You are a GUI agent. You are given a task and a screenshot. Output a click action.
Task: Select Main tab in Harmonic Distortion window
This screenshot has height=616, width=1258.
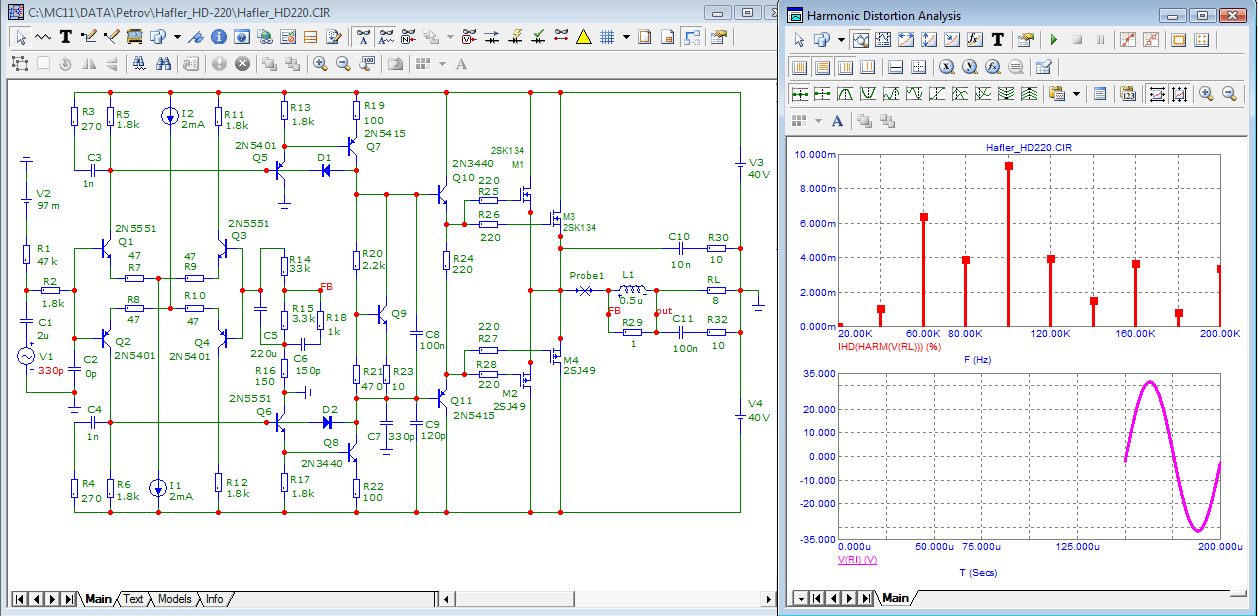(895, 598)
